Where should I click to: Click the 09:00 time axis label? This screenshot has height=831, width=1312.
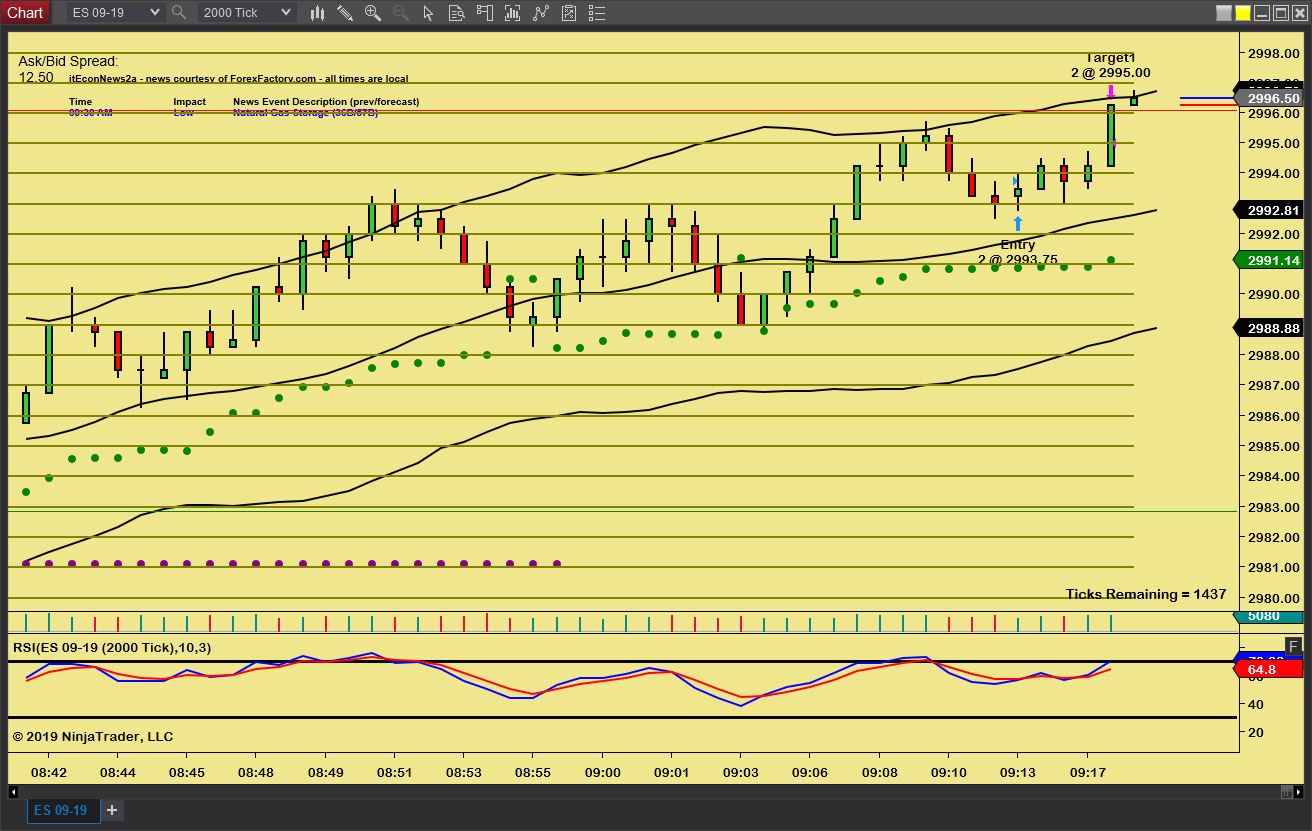click(603, 773)
